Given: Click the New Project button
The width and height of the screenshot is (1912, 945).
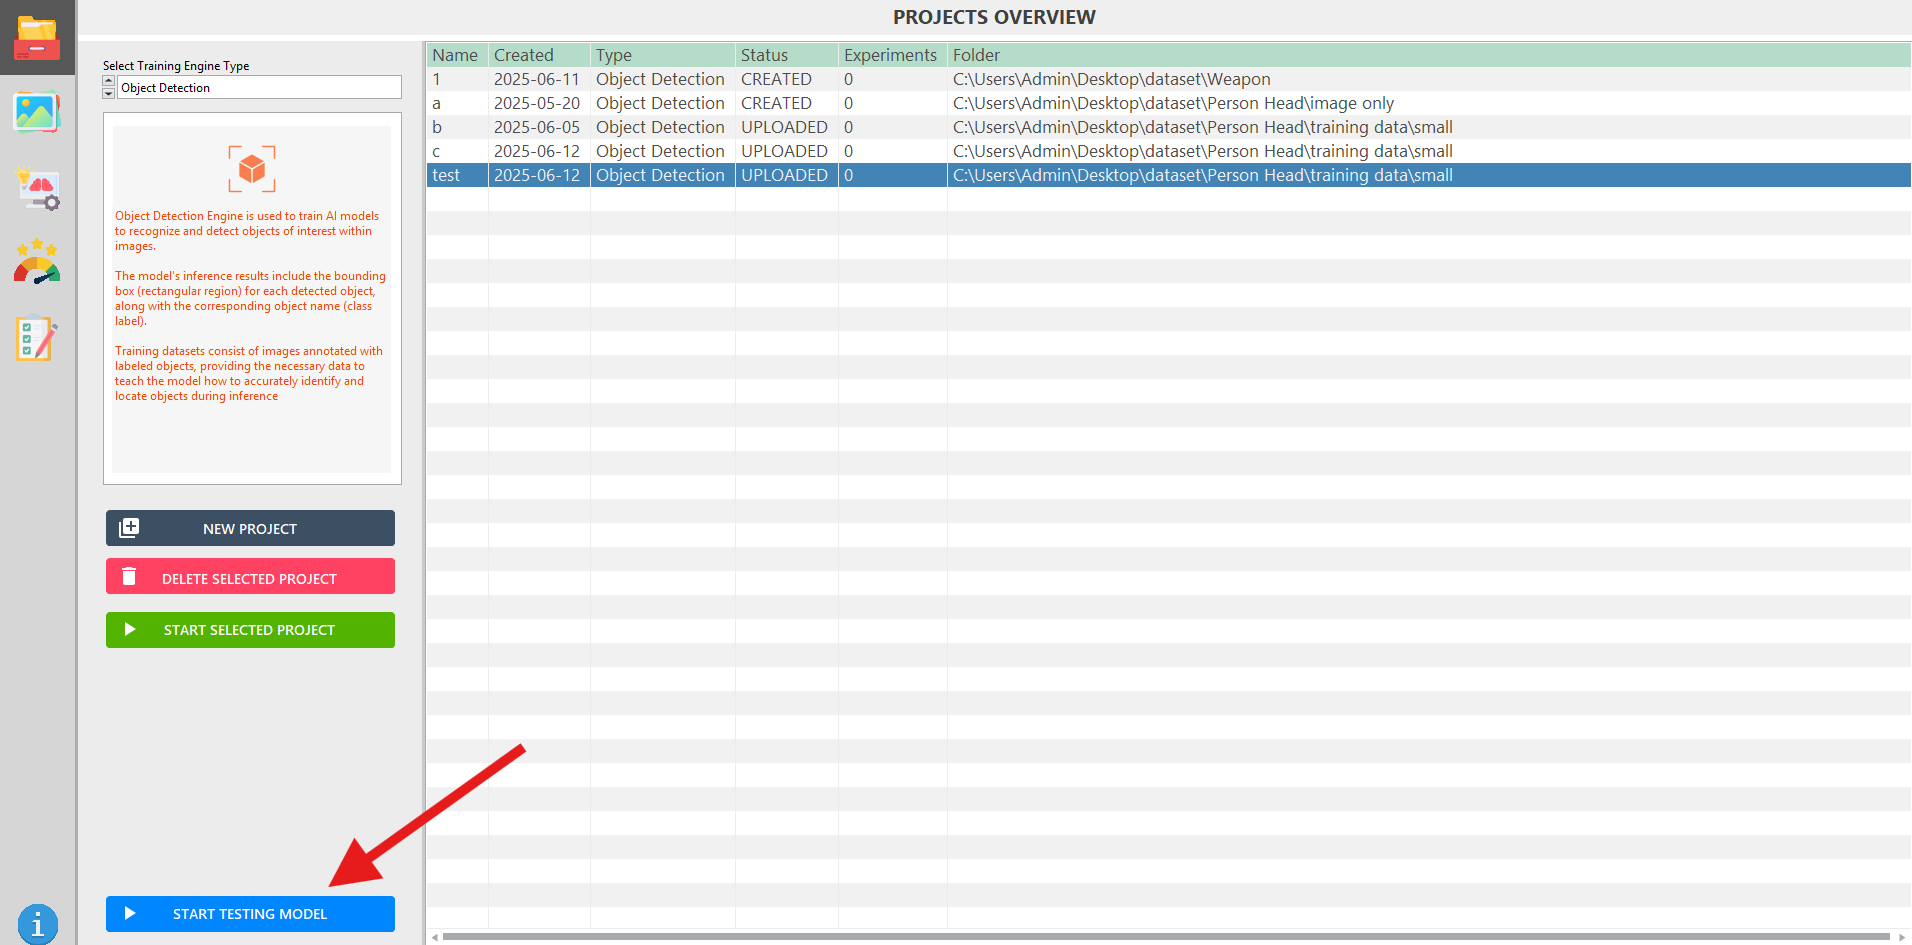Looking at the screenshot, I should click(x=250, y=528).
